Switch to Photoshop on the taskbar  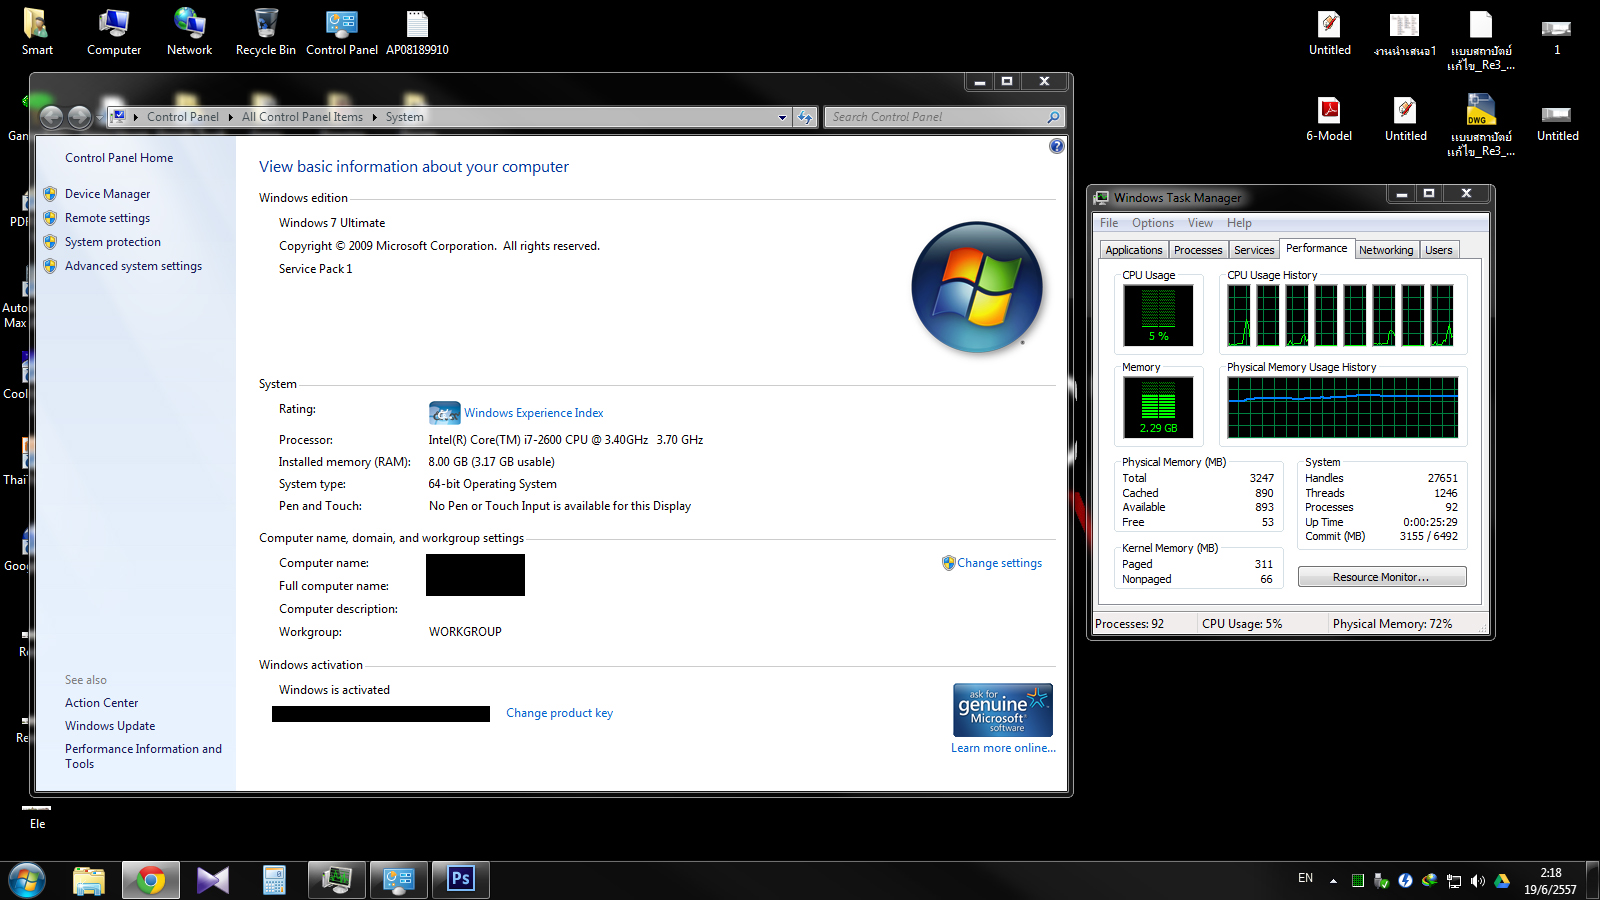coord(461,880)
